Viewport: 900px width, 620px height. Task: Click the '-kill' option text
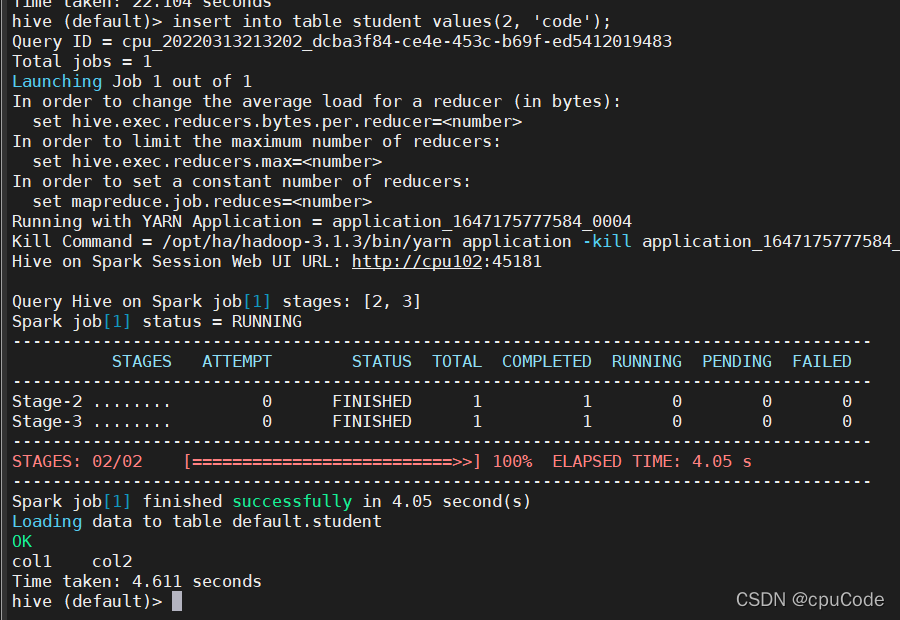607,242
